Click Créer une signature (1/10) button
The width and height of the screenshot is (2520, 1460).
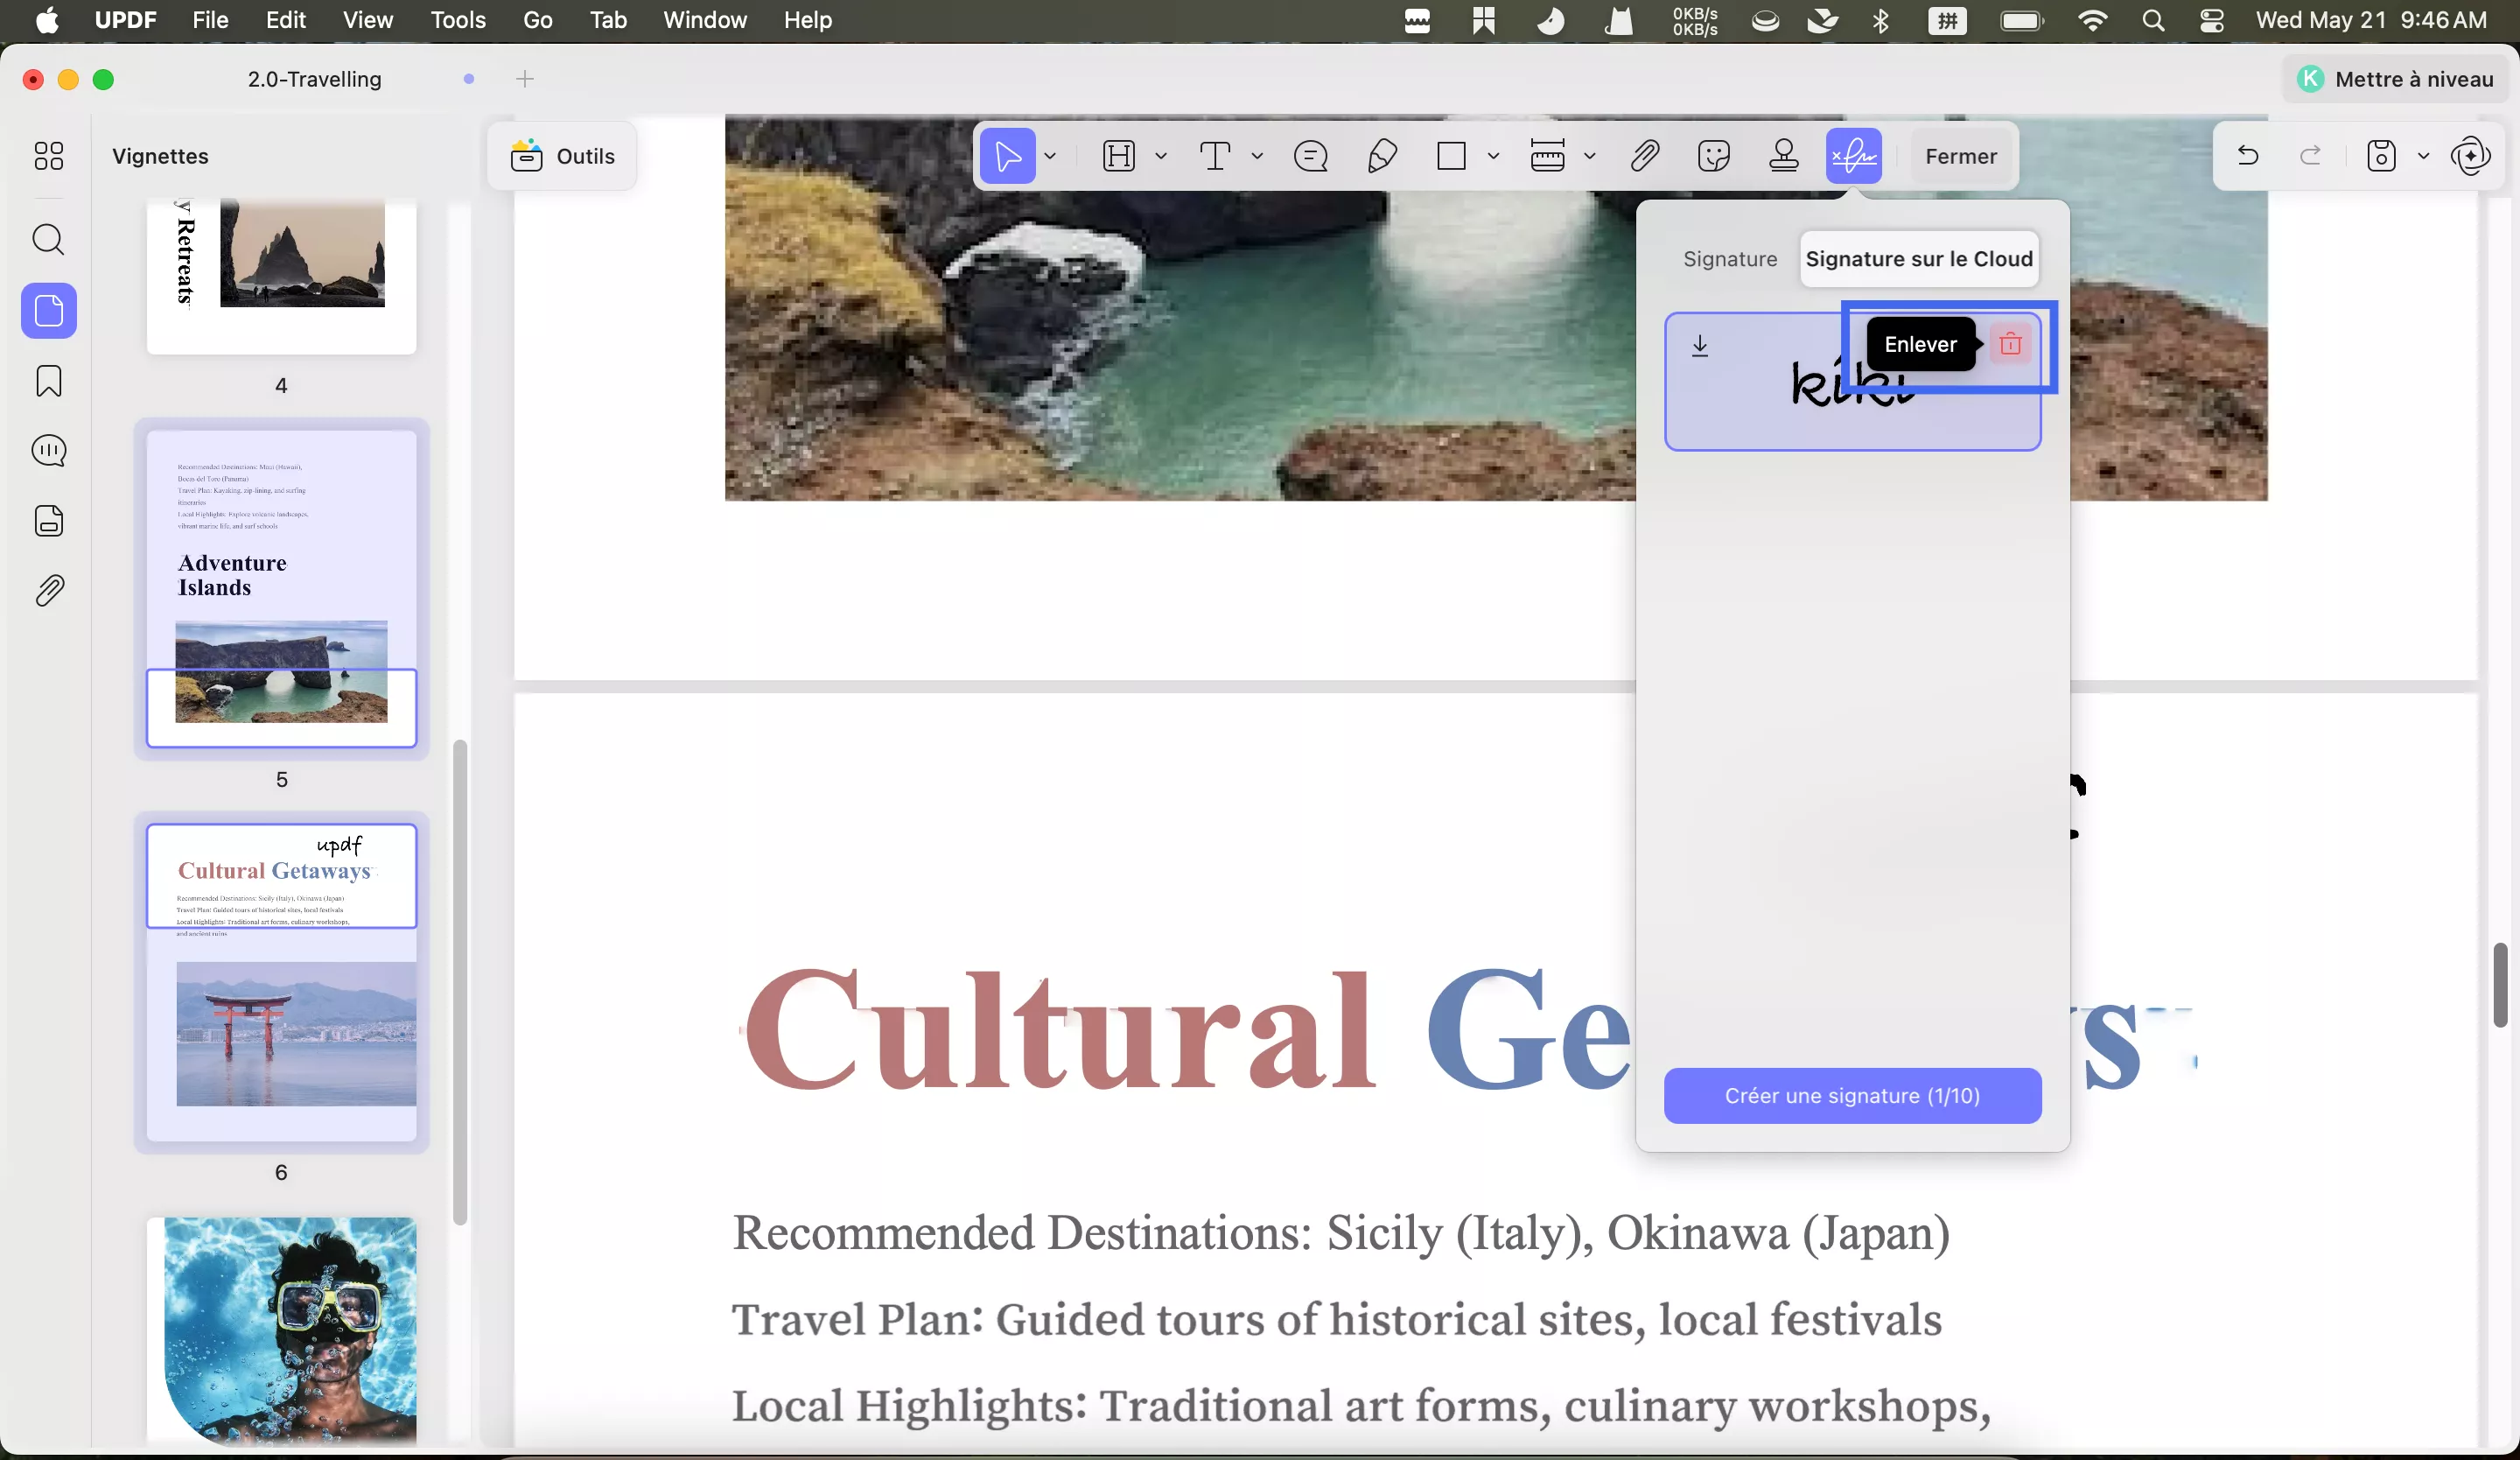point(1852,1095)
